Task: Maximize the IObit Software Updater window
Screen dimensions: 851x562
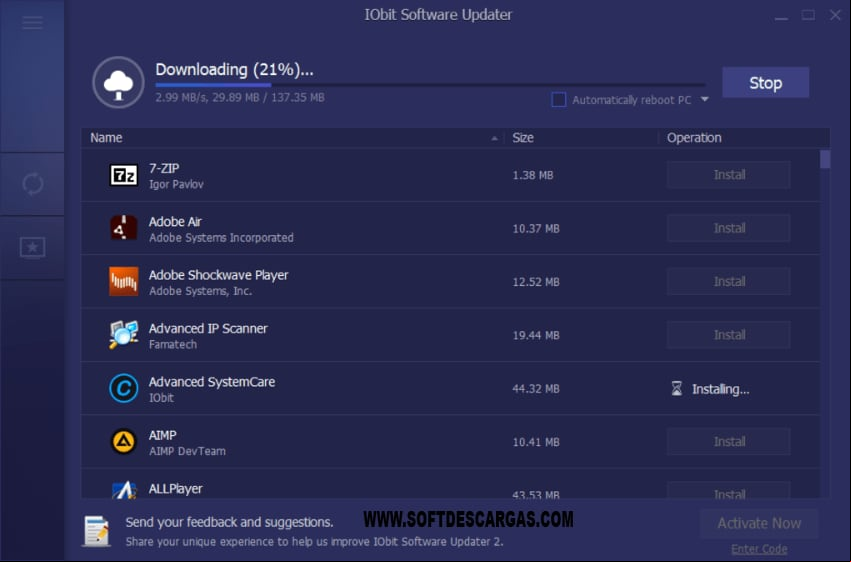Action: tap(808, 15)
